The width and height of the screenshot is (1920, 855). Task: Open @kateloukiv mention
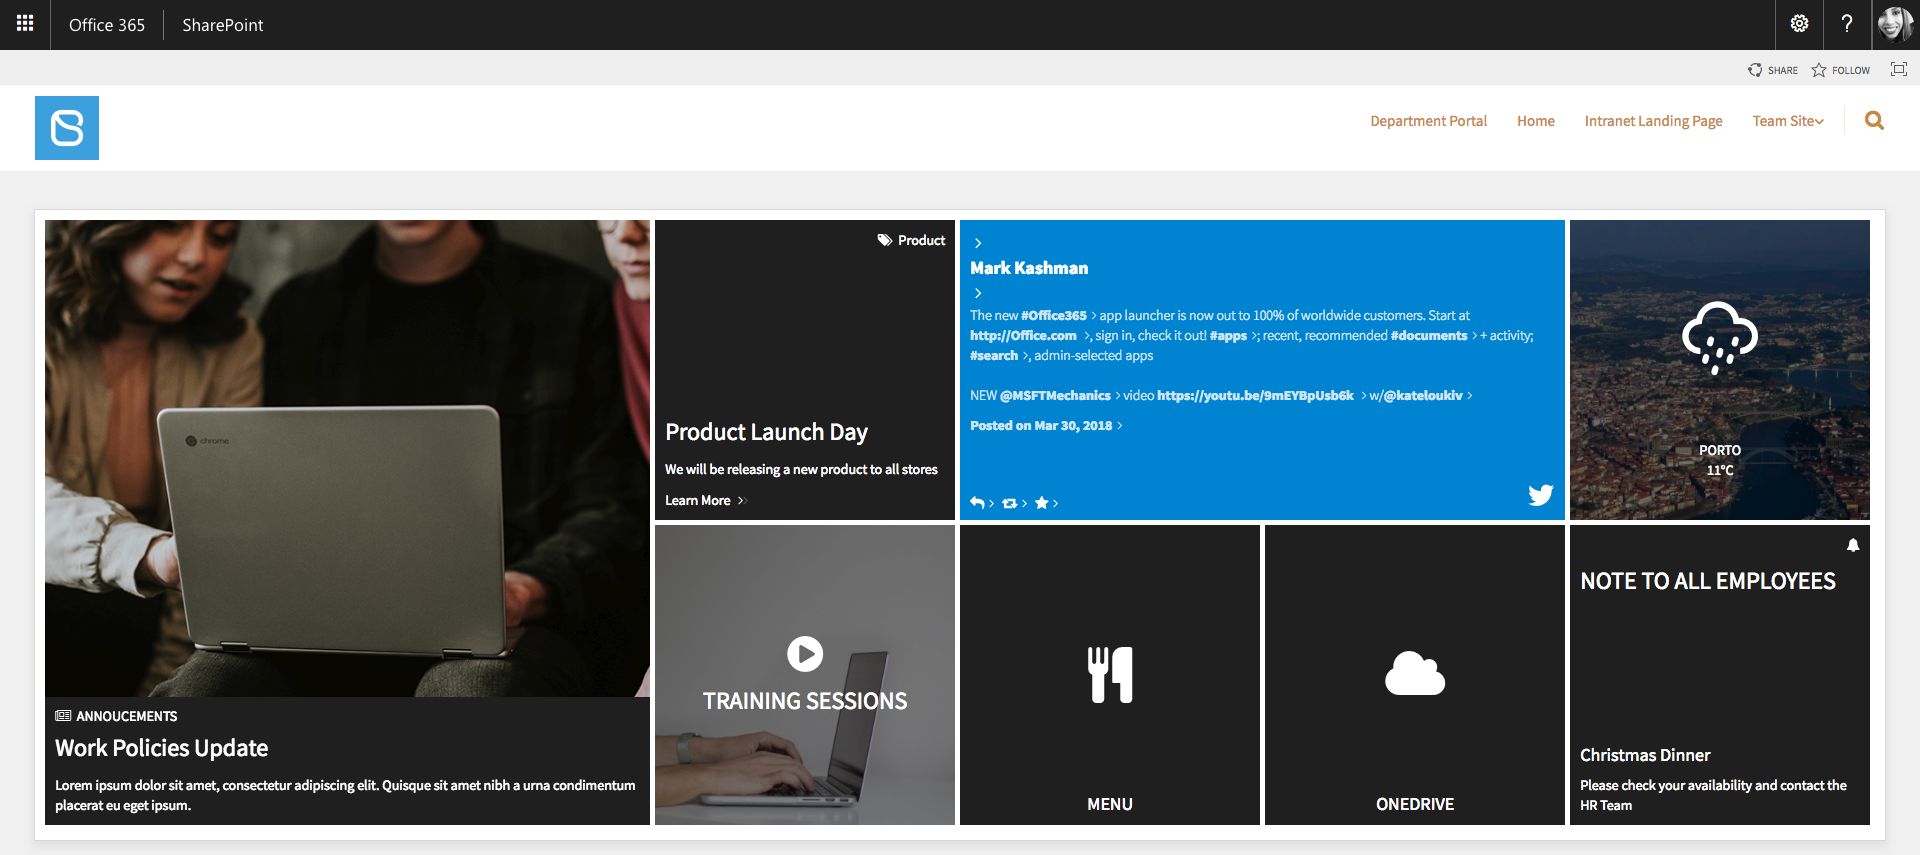point(1423,395)
